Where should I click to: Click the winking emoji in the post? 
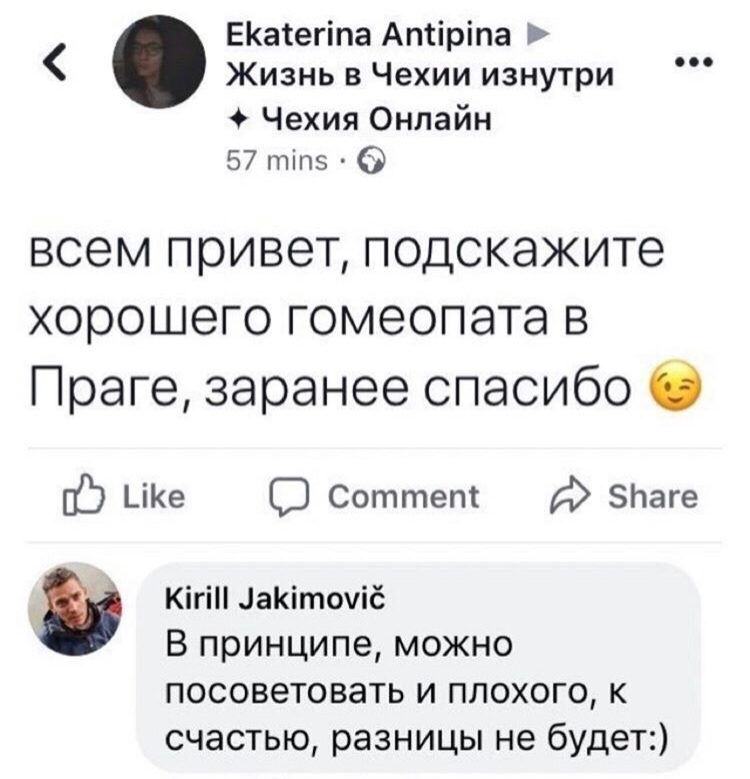[x=676, y=386]
